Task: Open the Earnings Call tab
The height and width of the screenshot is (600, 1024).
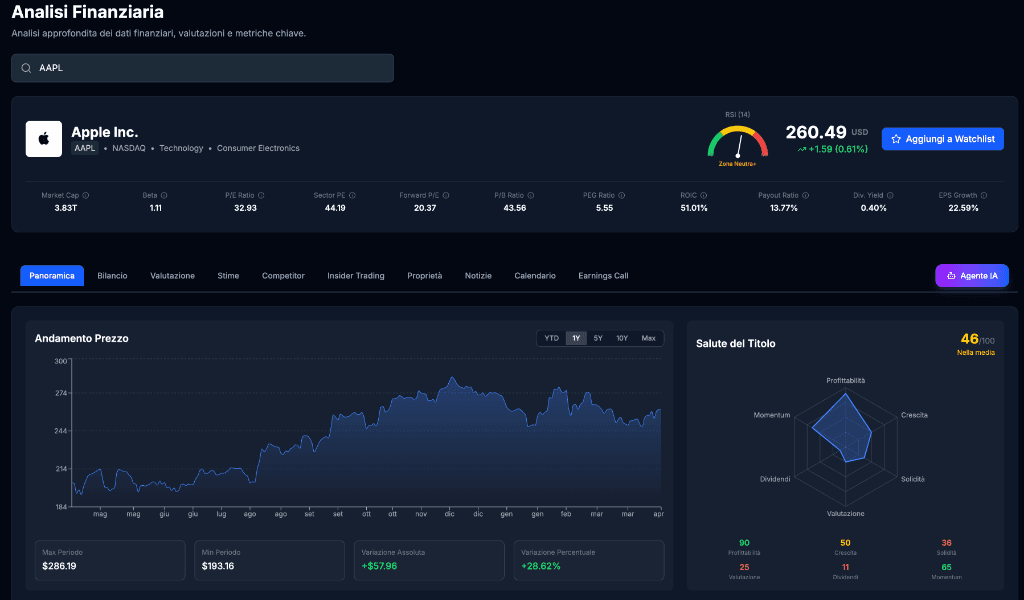Action: click(x=603, y=276)
